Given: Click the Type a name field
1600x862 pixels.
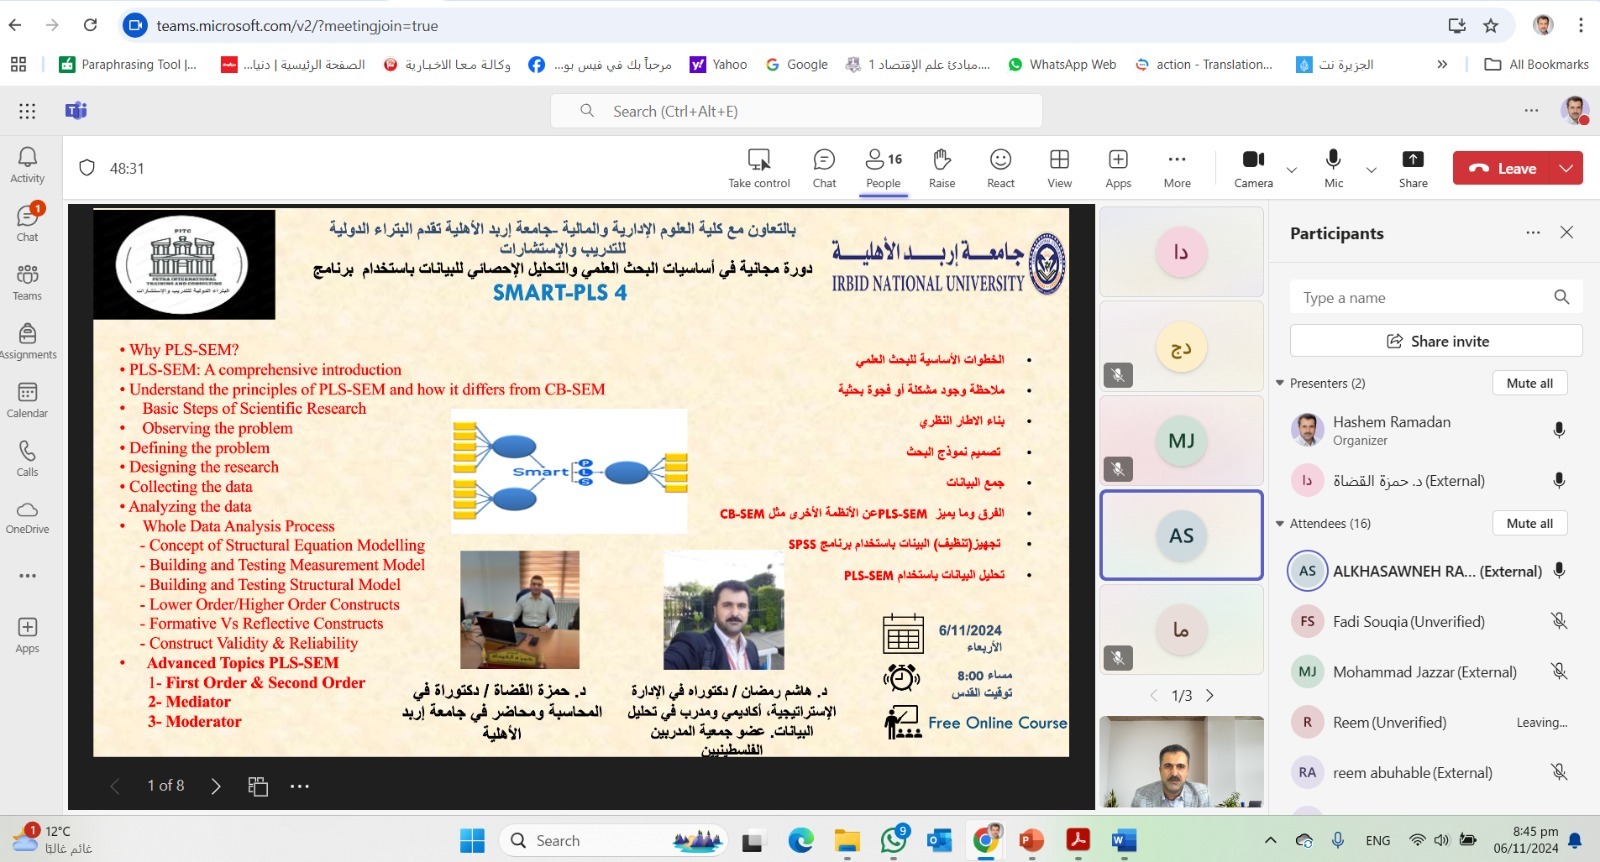Looking at the screenshot, I should pos(1420,298).
